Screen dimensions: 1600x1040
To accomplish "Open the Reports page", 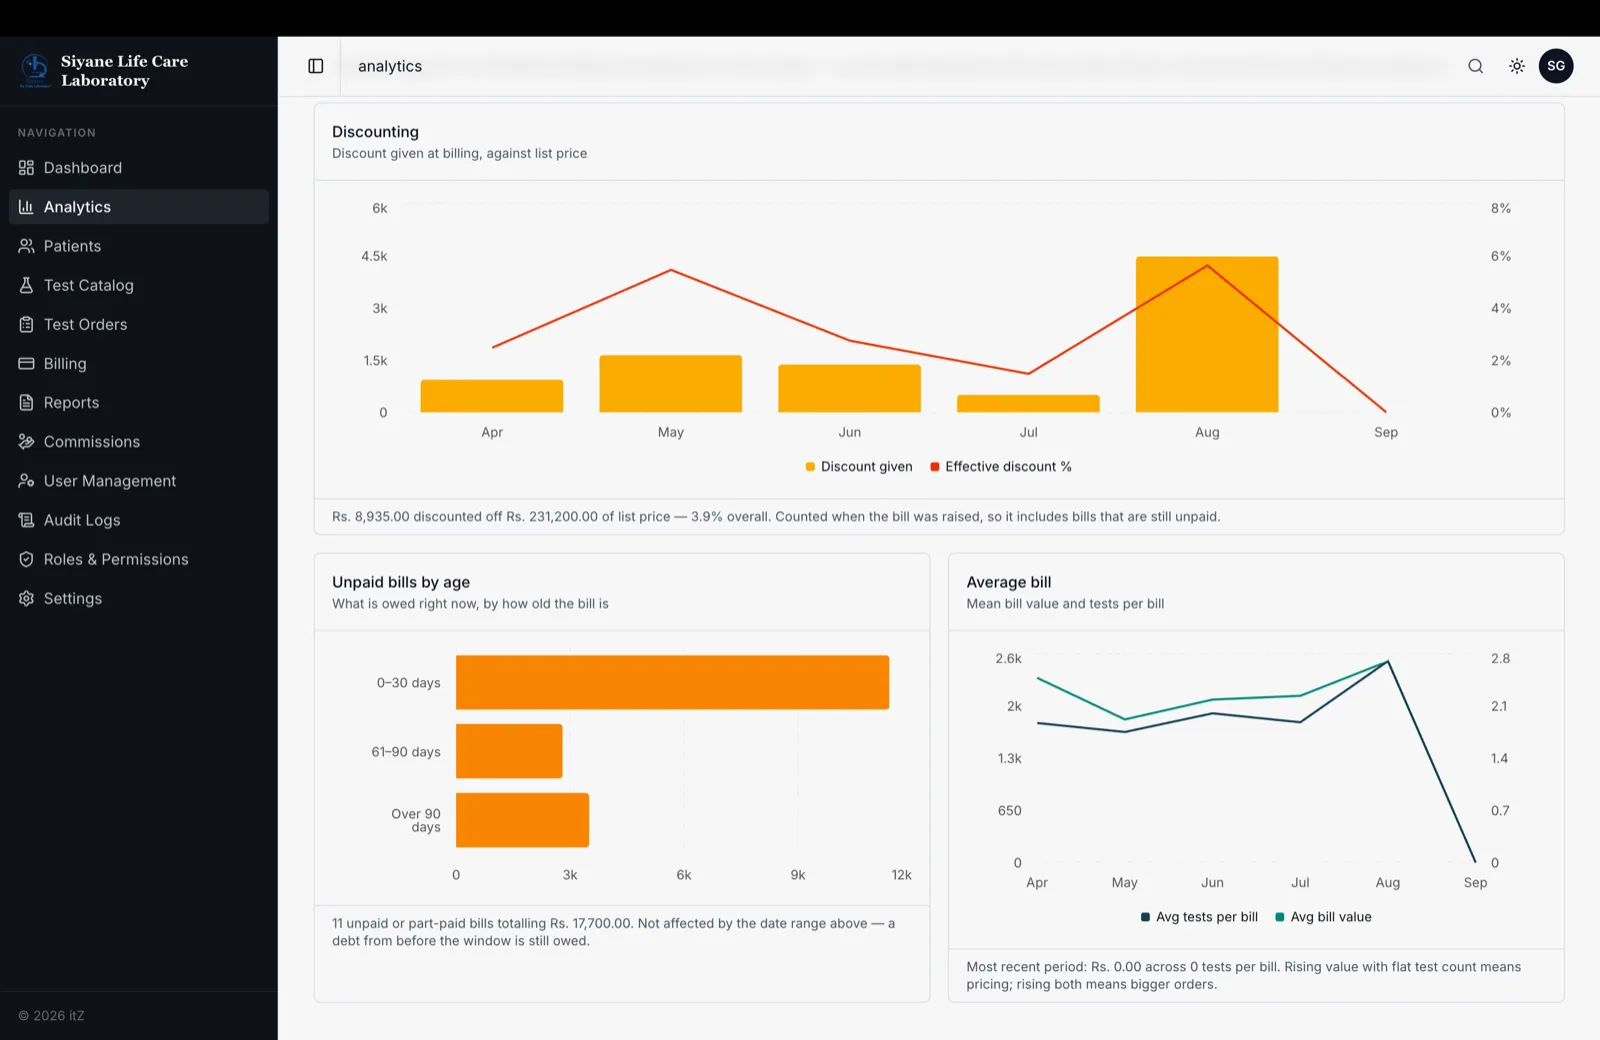I will 139,403.
